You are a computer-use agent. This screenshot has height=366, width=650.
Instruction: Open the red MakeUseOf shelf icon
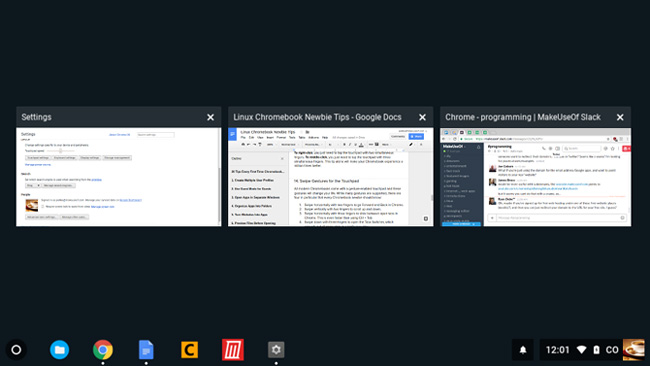tap(233, 350)
